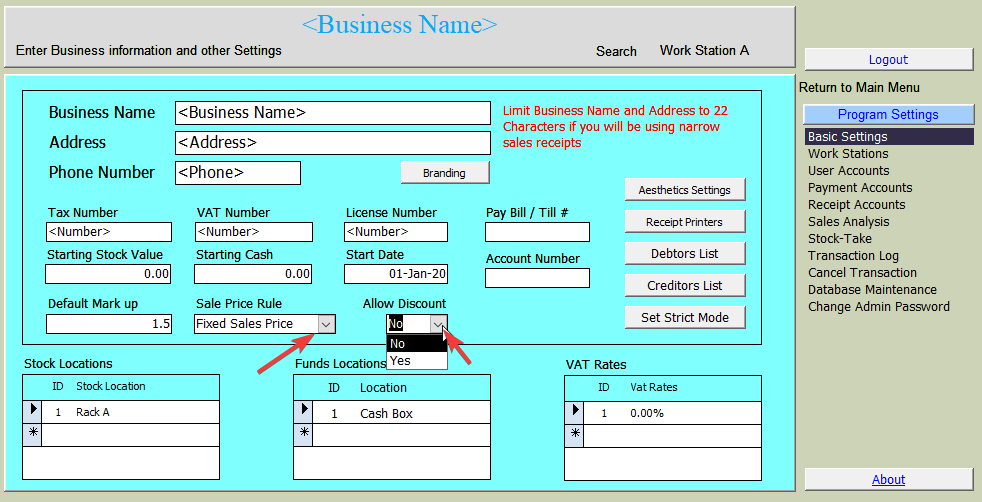Open the About link
The width and height of the screenshot is (982, 502).
888,480
